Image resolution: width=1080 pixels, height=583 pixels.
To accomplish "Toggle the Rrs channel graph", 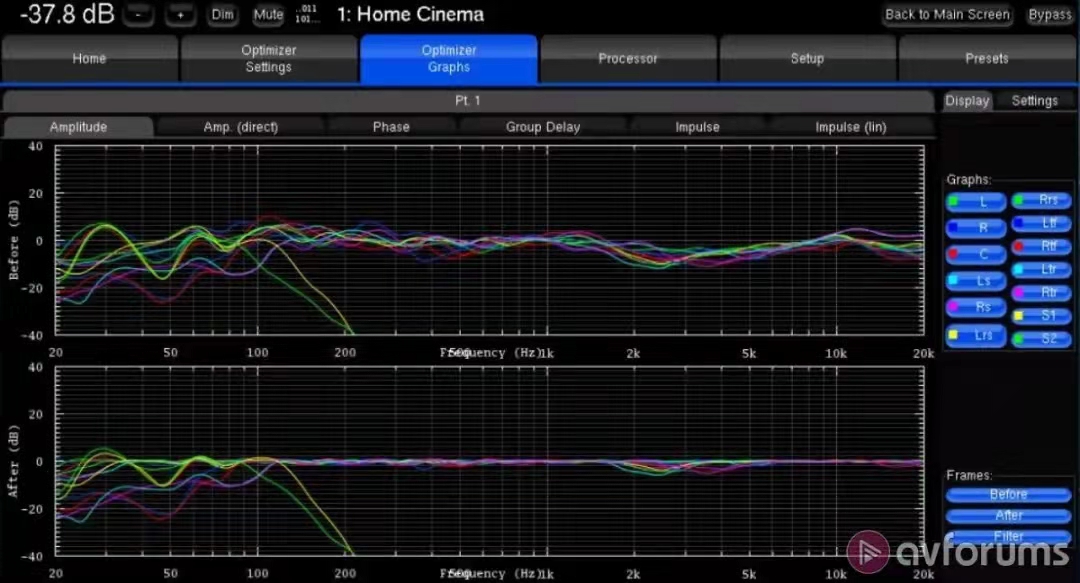I will (x=1041, y=200).
